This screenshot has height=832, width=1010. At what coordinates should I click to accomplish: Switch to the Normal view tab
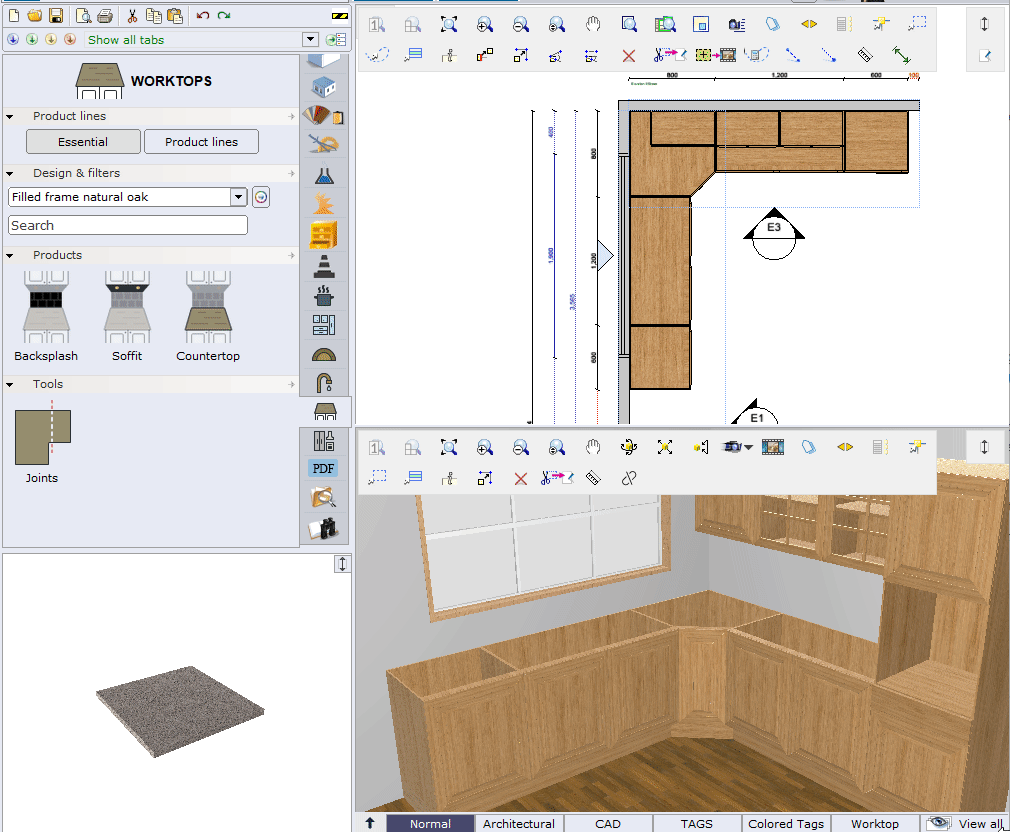tap(430, 824)
